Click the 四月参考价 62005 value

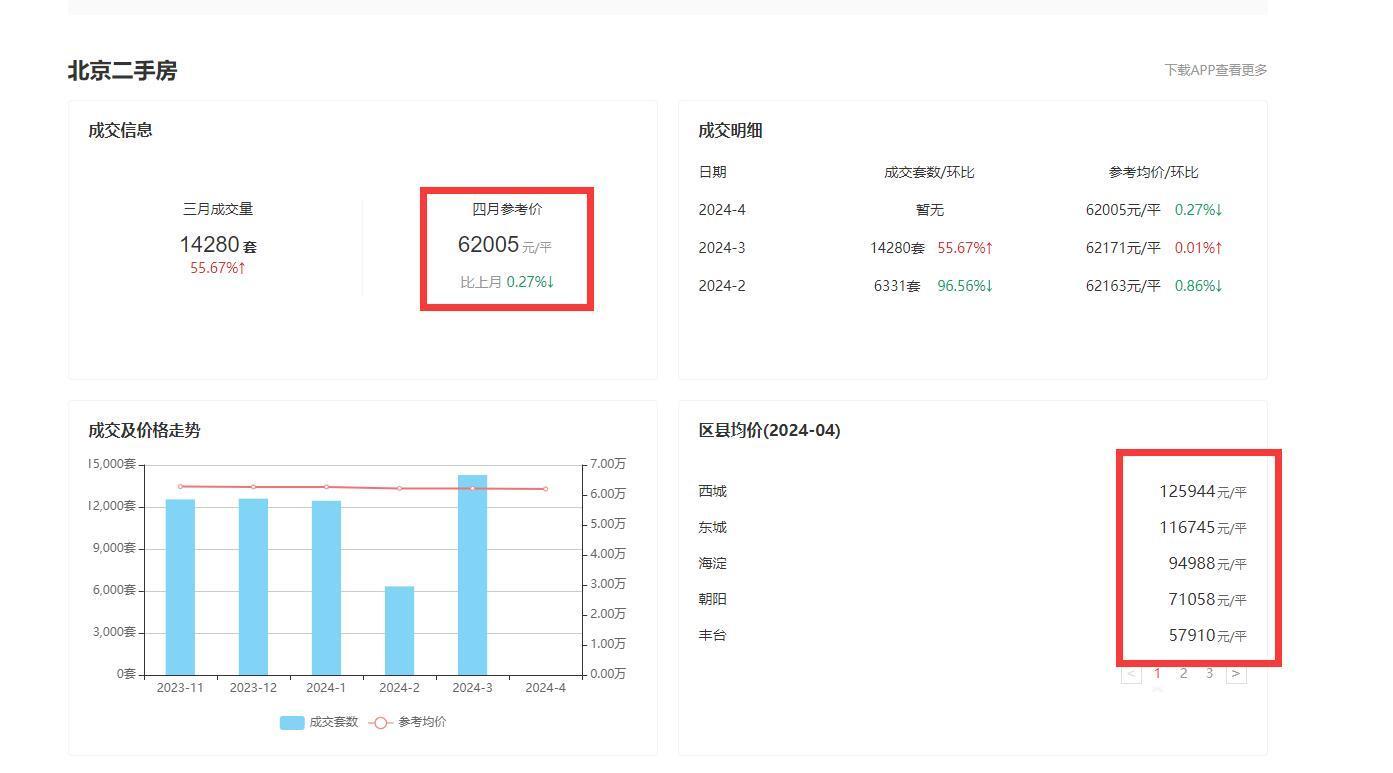pyautogui.click(x=488, y=245)
